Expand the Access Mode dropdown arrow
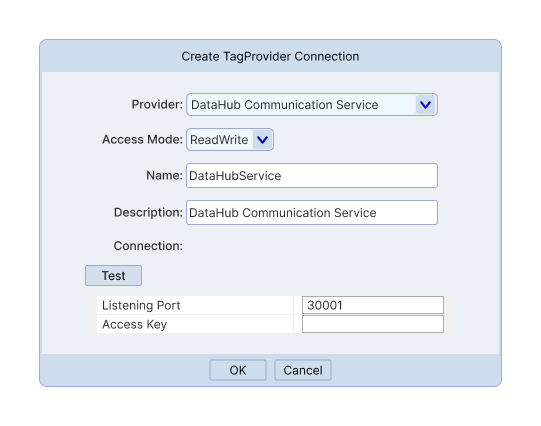Viewport: 541px width, 426px height. [x=262, y=140]
